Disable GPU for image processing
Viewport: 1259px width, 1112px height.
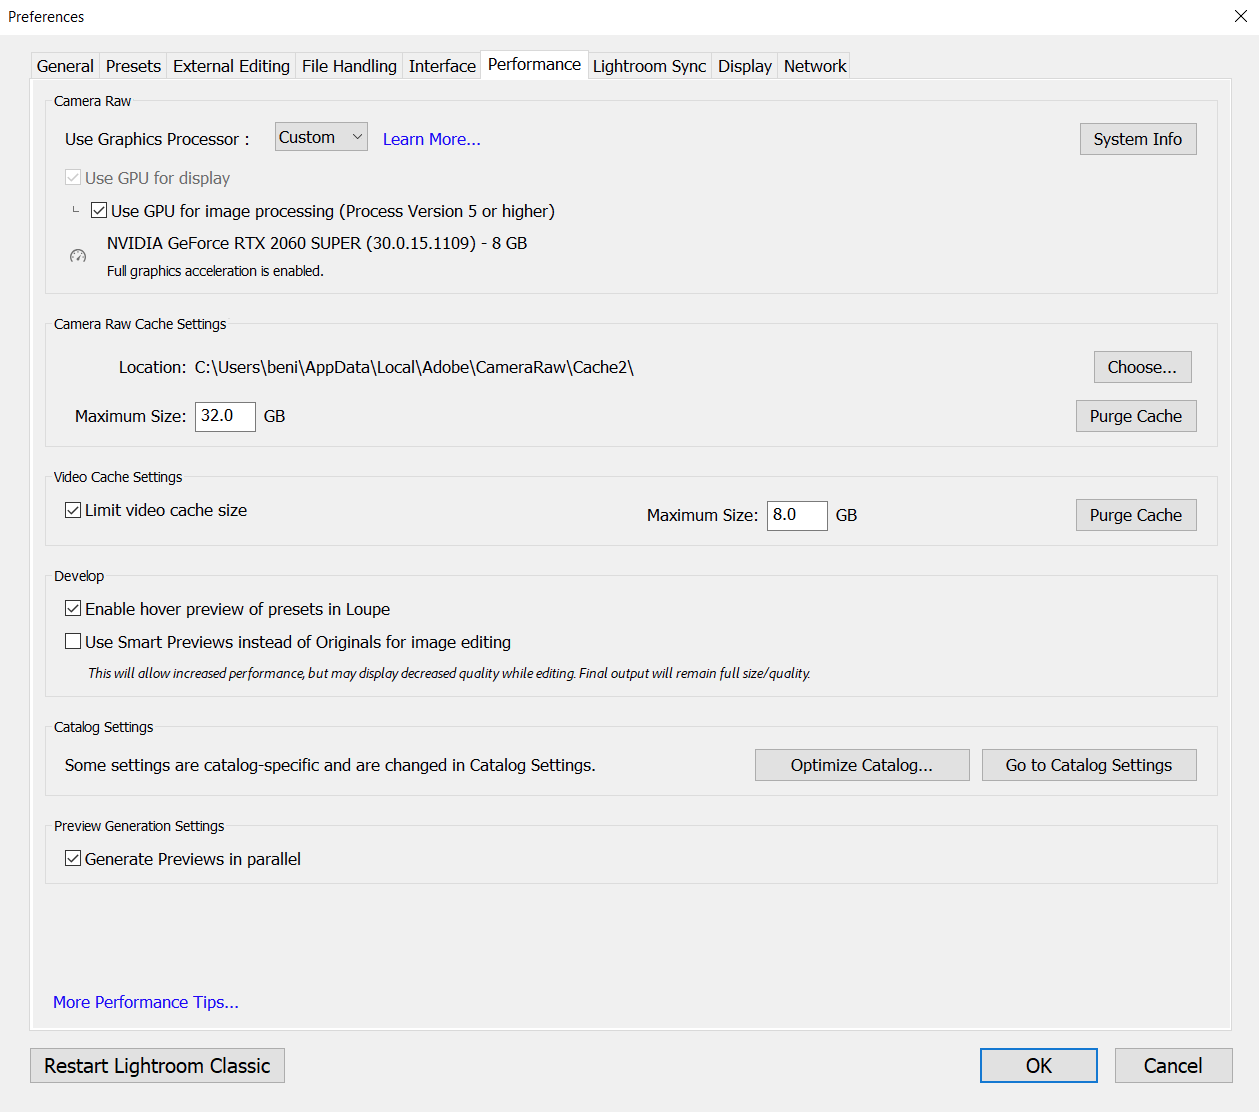(x=99, y=210)
